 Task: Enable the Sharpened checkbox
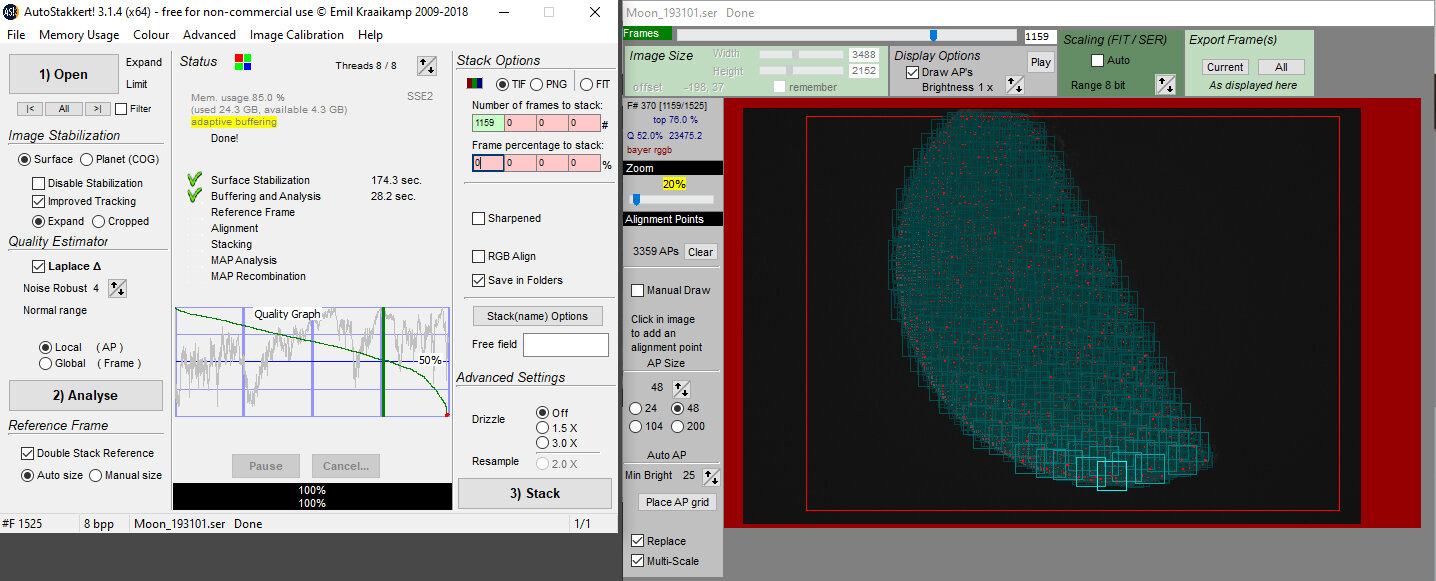point(479,218)
